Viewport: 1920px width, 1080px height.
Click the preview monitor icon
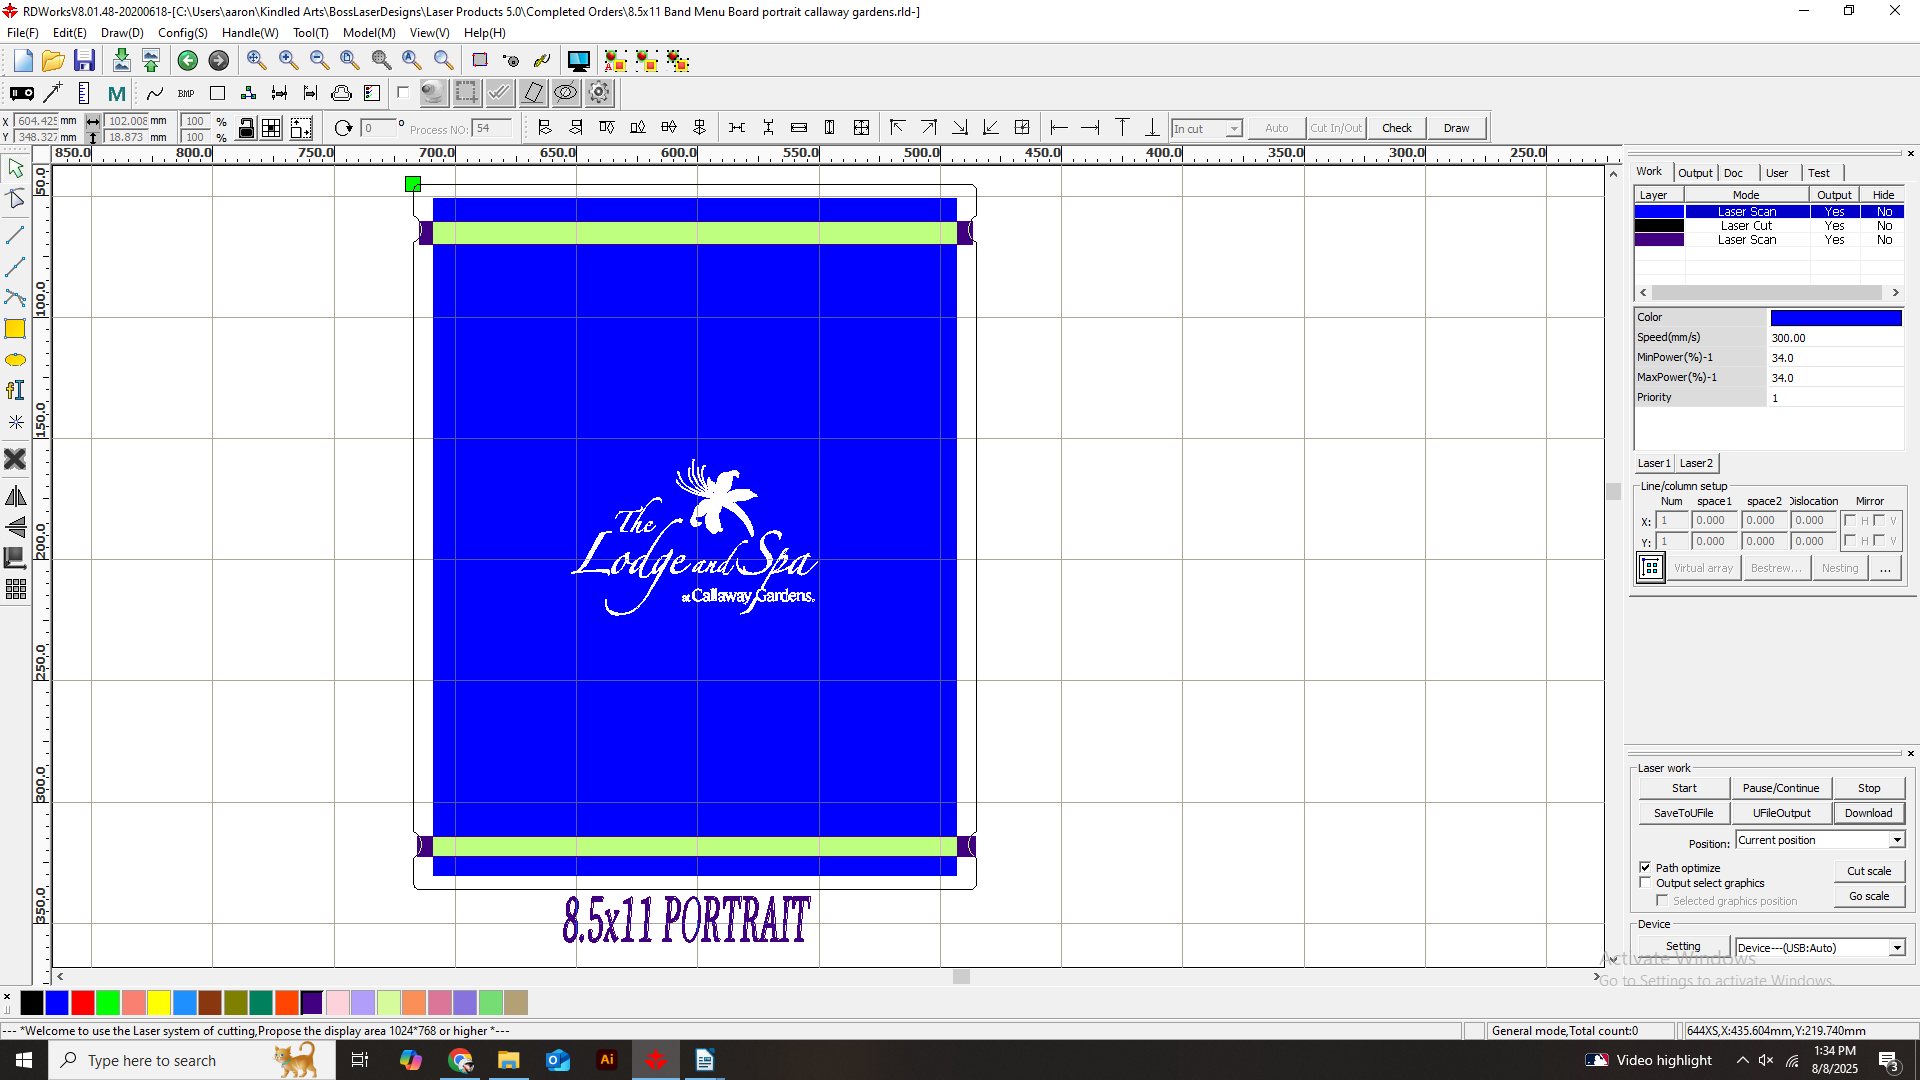point(578,61)
